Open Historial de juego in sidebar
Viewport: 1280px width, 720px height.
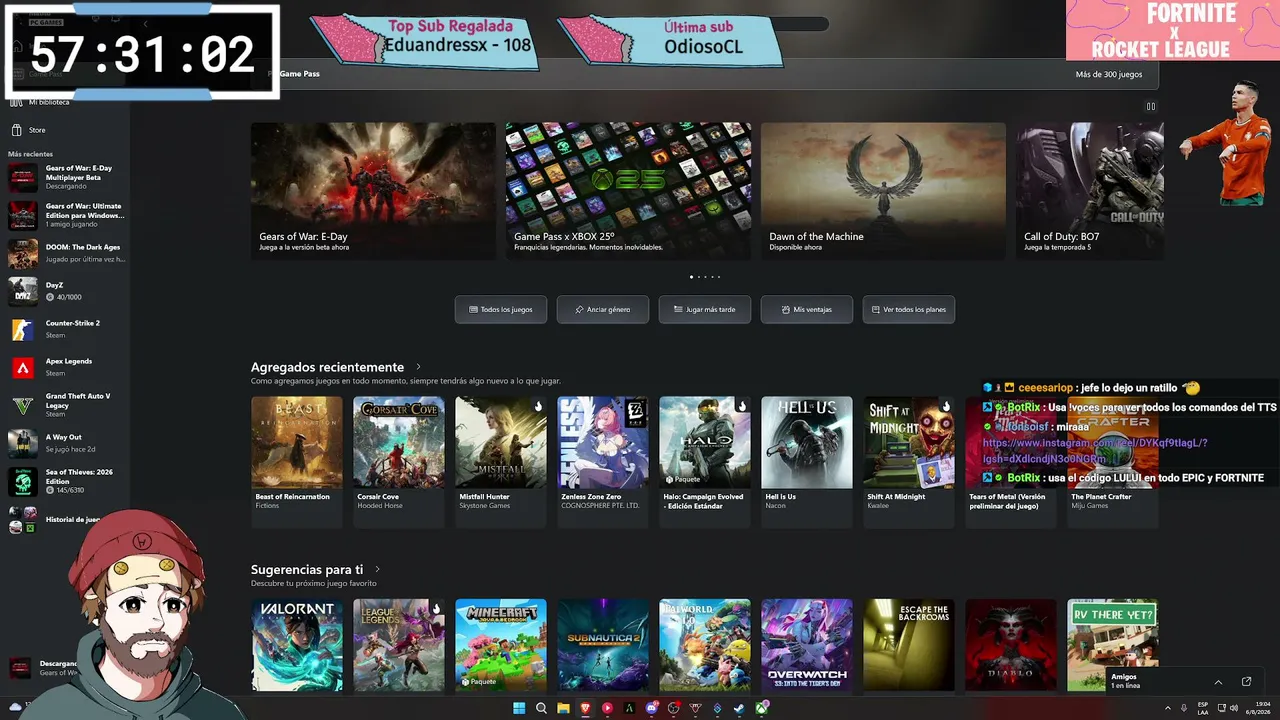point(65,520)
